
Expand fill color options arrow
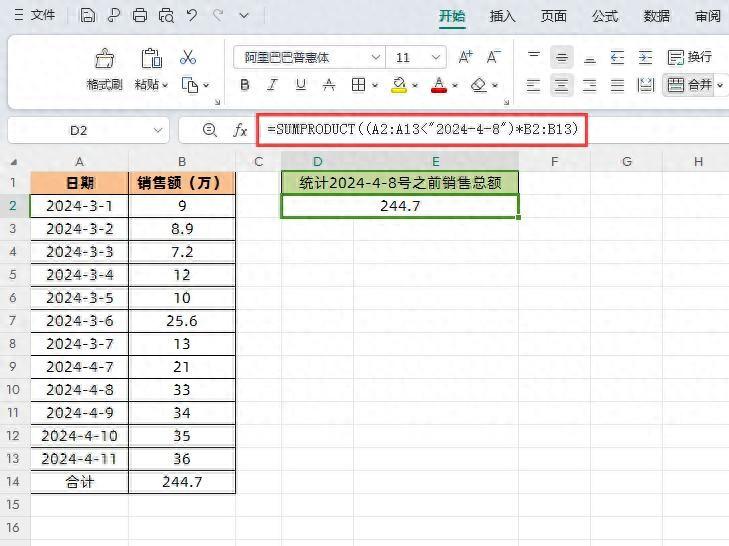415,86
